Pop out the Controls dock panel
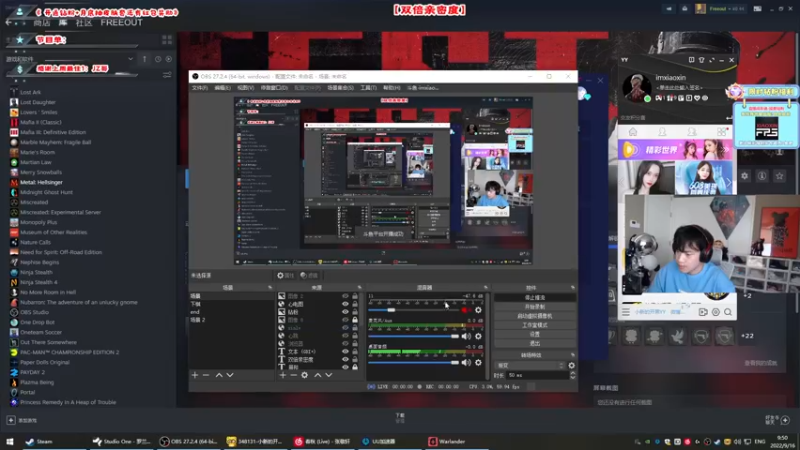The image size is (800, 450). tap(572, 288)
